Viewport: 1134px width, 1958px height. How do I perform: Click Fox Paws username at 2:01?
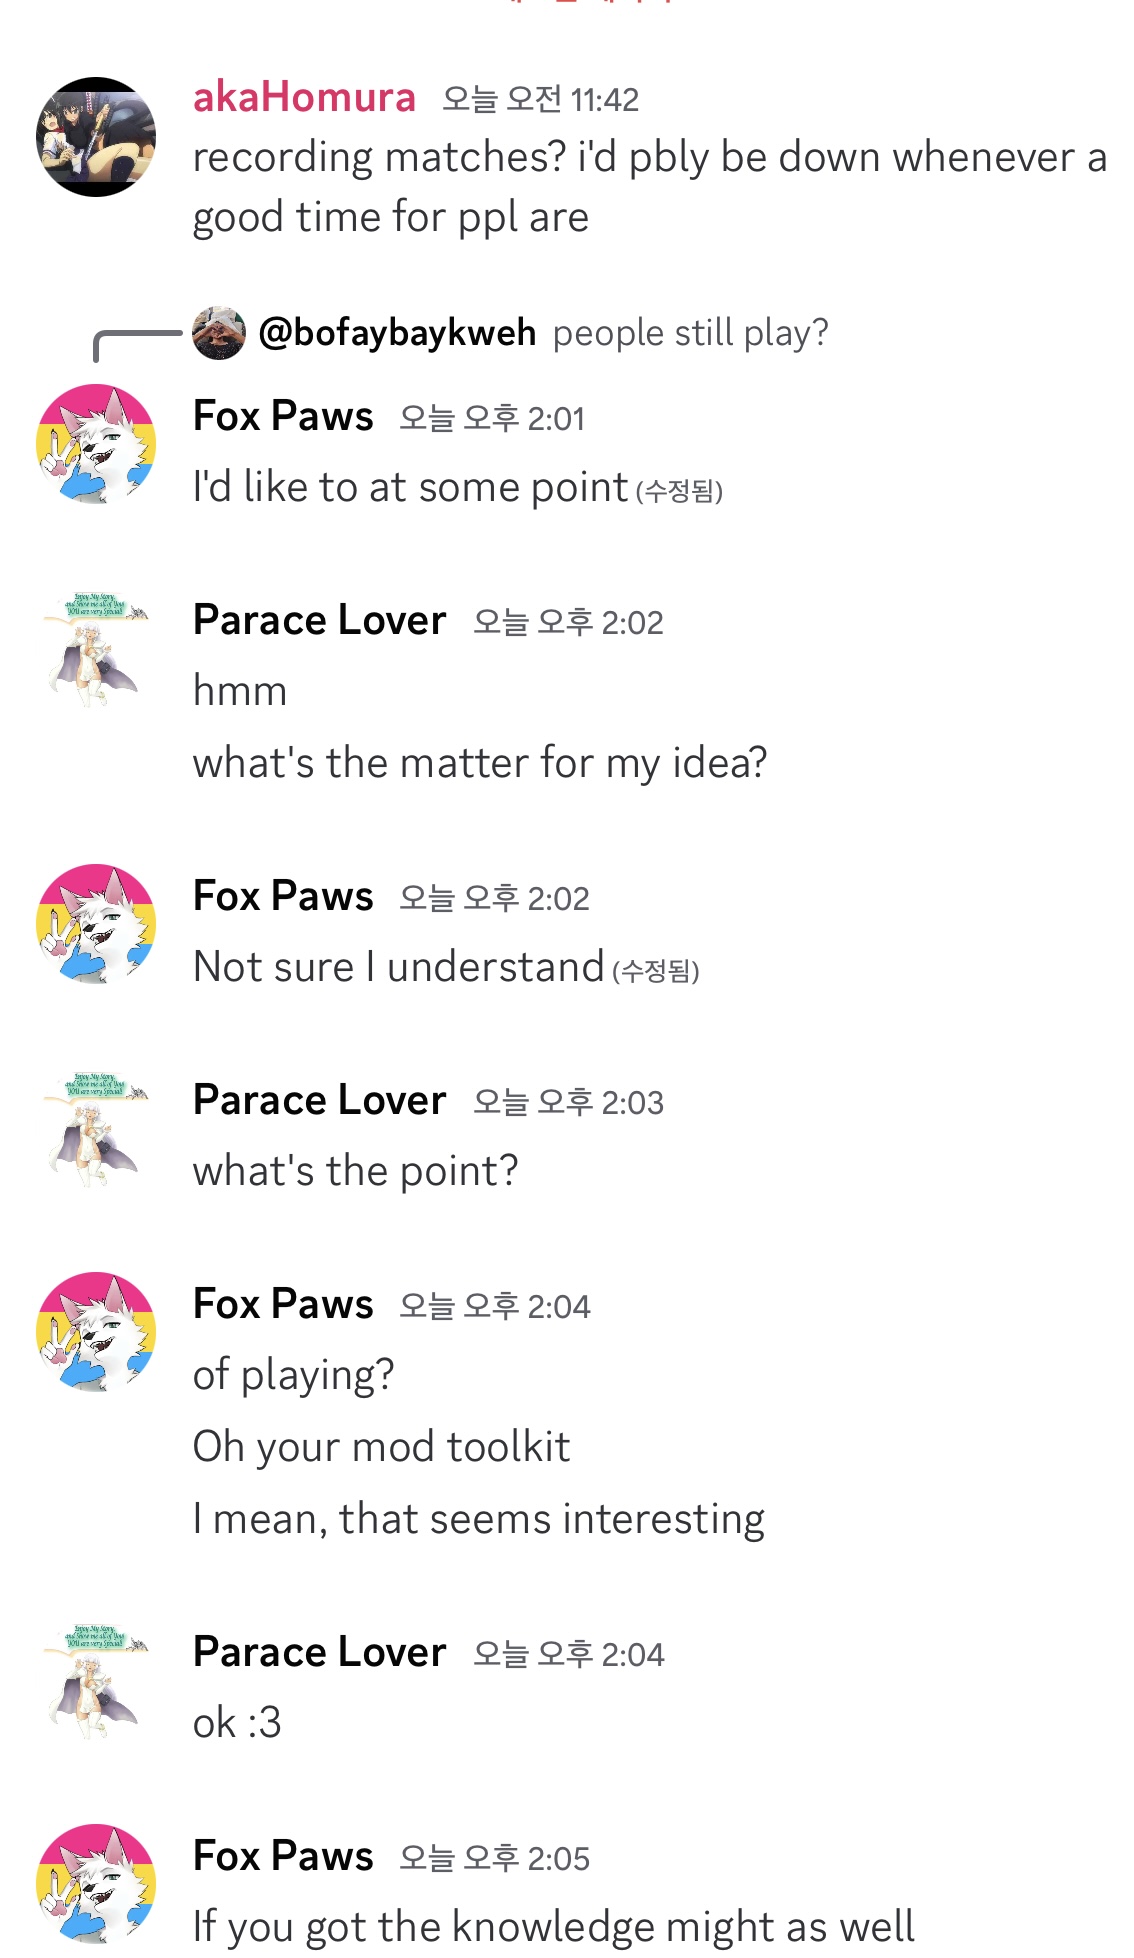pyautogui.click(x=283, y=416)
